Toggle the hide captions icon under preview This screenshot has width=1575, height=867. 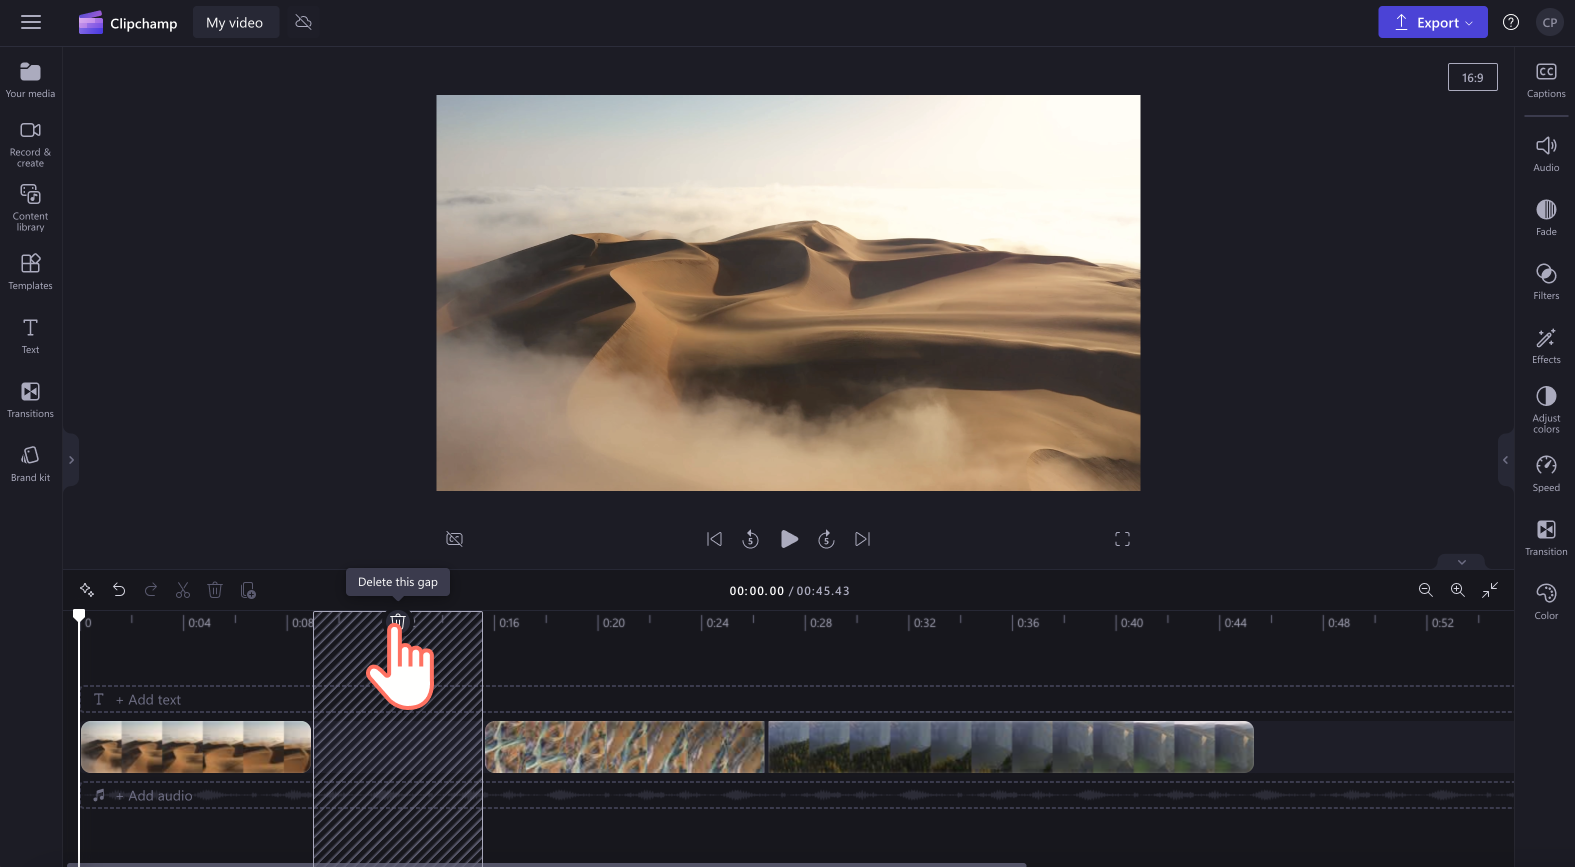click(454, 539)
